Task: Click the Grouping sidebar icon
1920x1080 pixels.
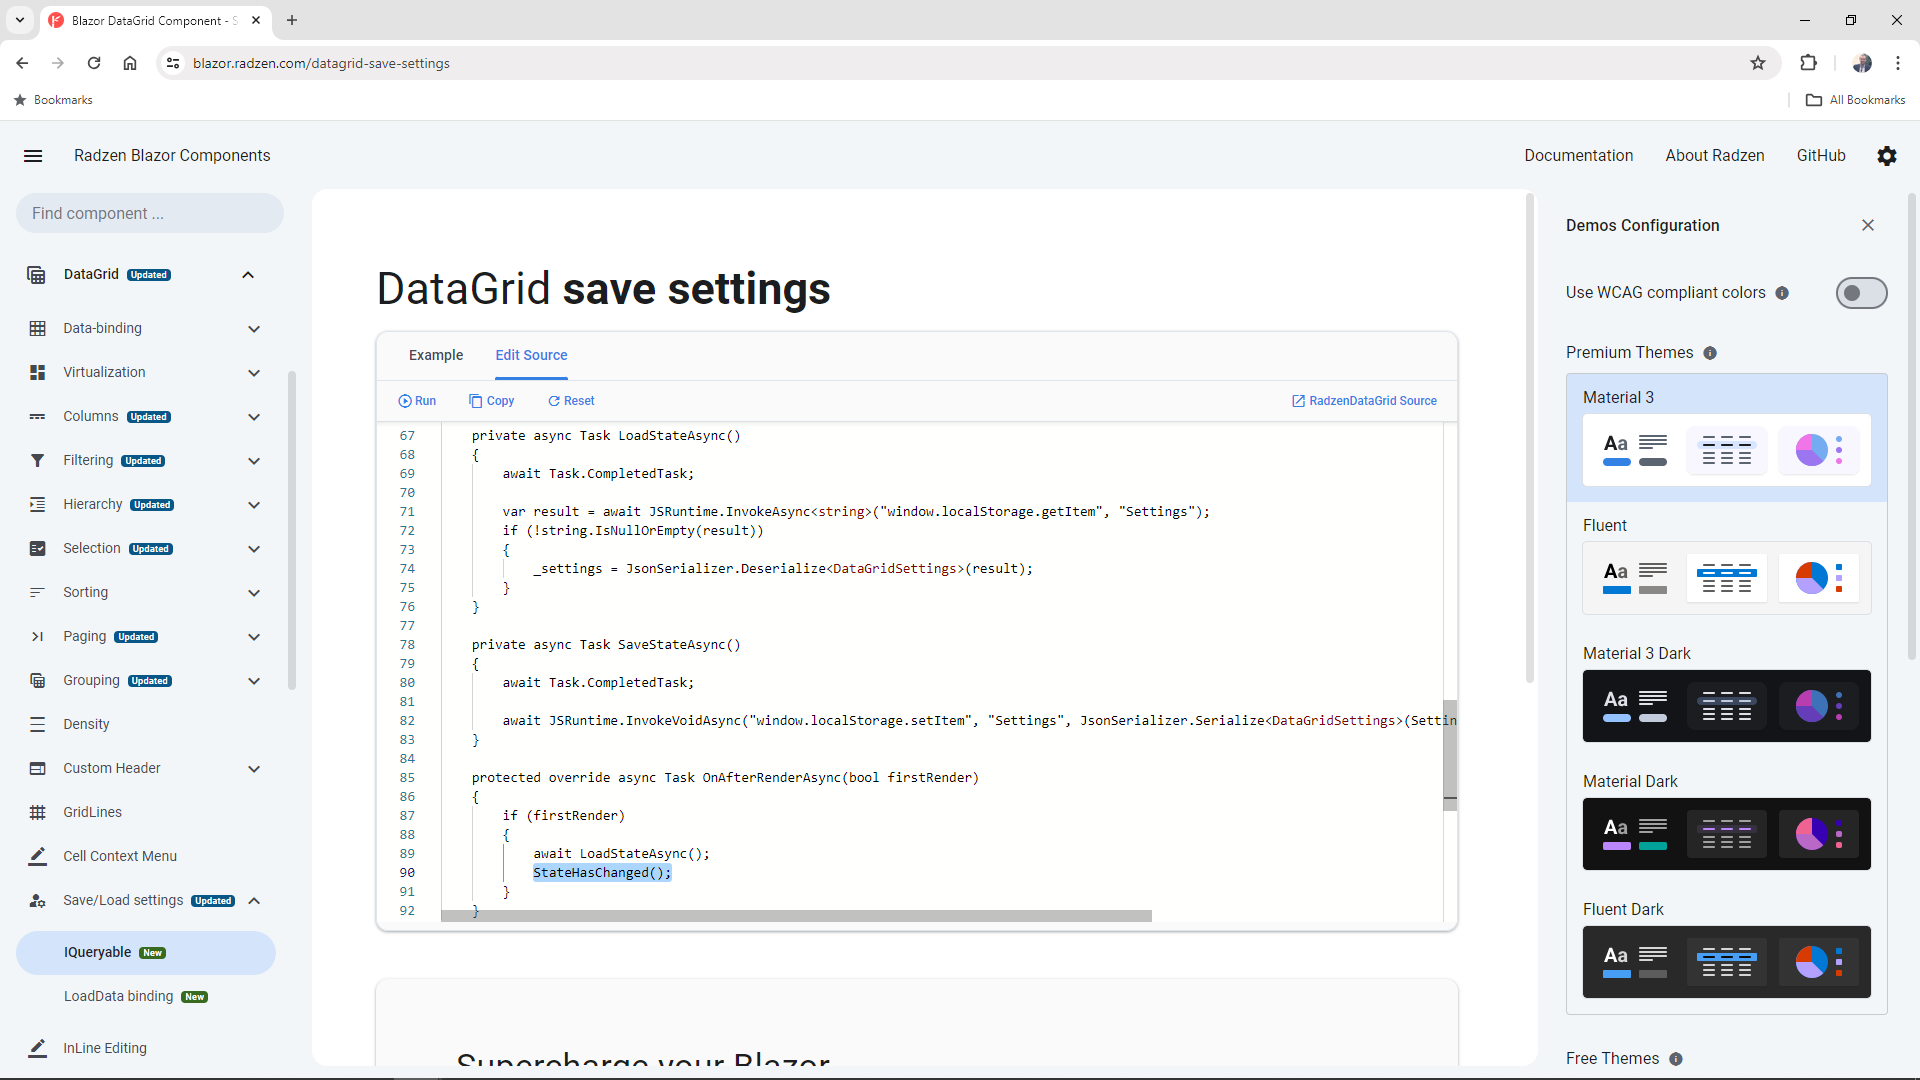Action: tap(37, 680)
